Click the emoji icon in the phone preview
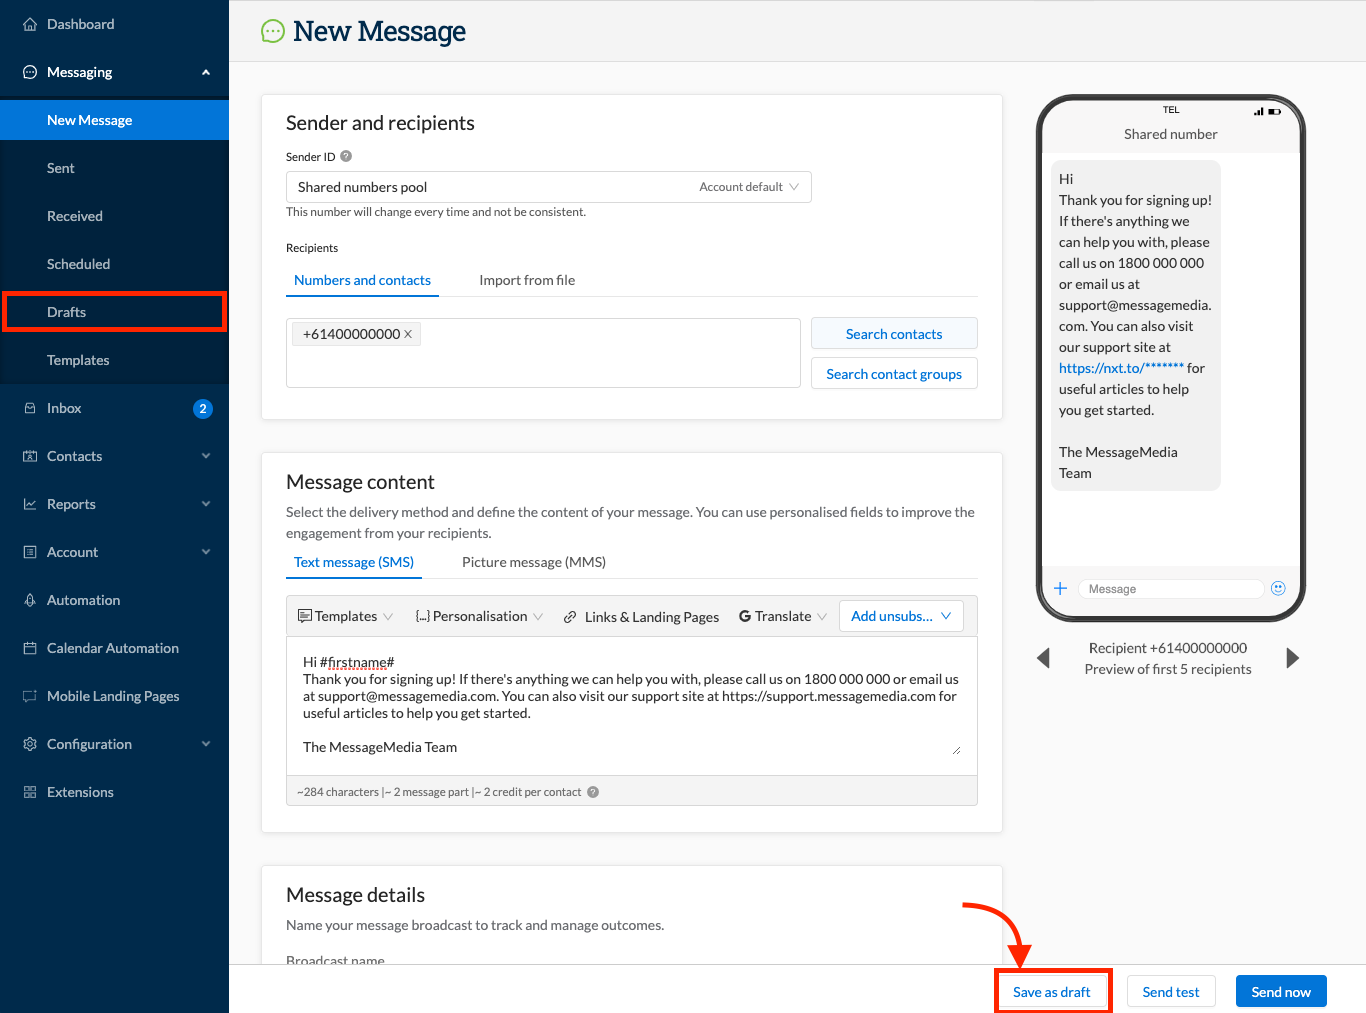The image size is (1366, 1013). point(1278,588)
